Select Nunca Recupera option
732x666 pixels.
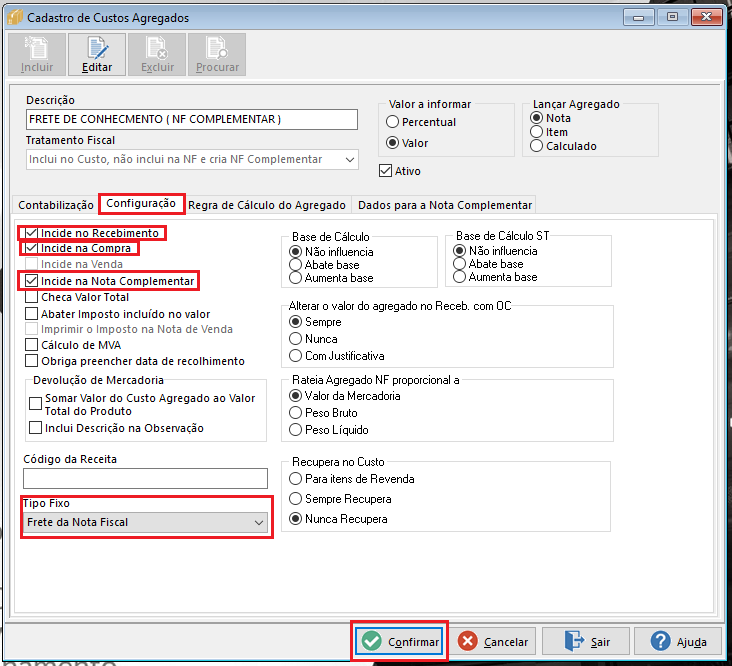coord(338,519)
